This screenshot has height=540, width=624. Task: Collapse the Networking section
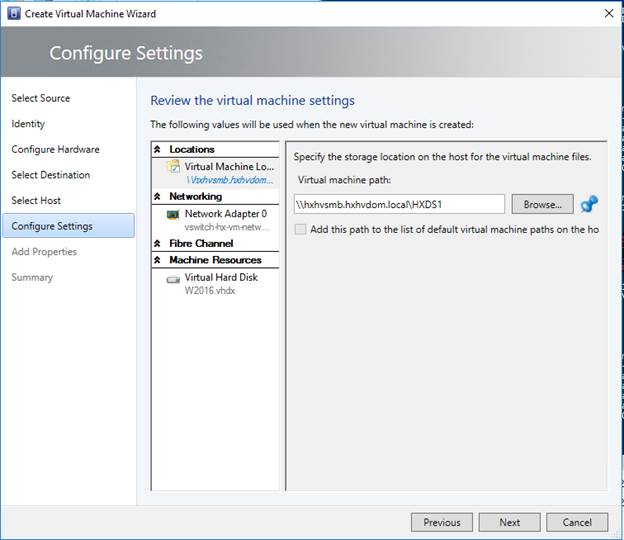click(157, 196)
